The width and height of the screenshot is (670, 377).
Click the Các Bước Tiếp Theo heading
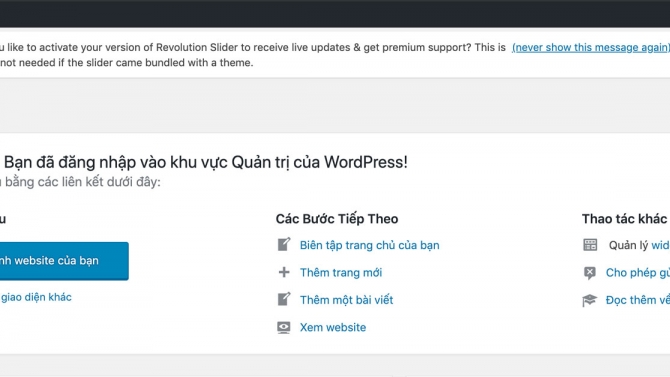(337, 219)
